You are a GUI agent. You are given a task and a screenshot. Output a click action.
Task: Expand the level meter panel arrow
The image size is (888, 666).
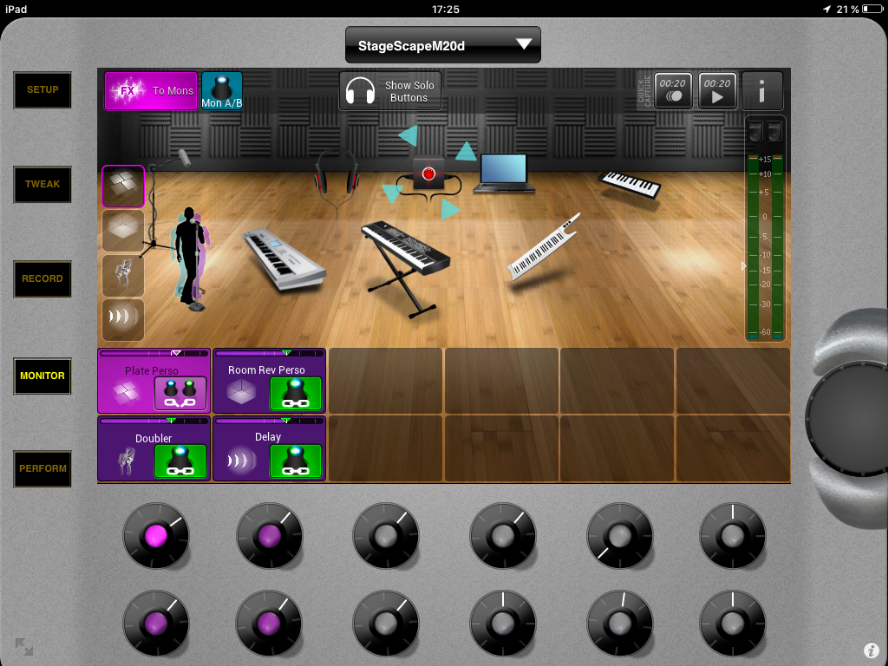pos(742,266)
